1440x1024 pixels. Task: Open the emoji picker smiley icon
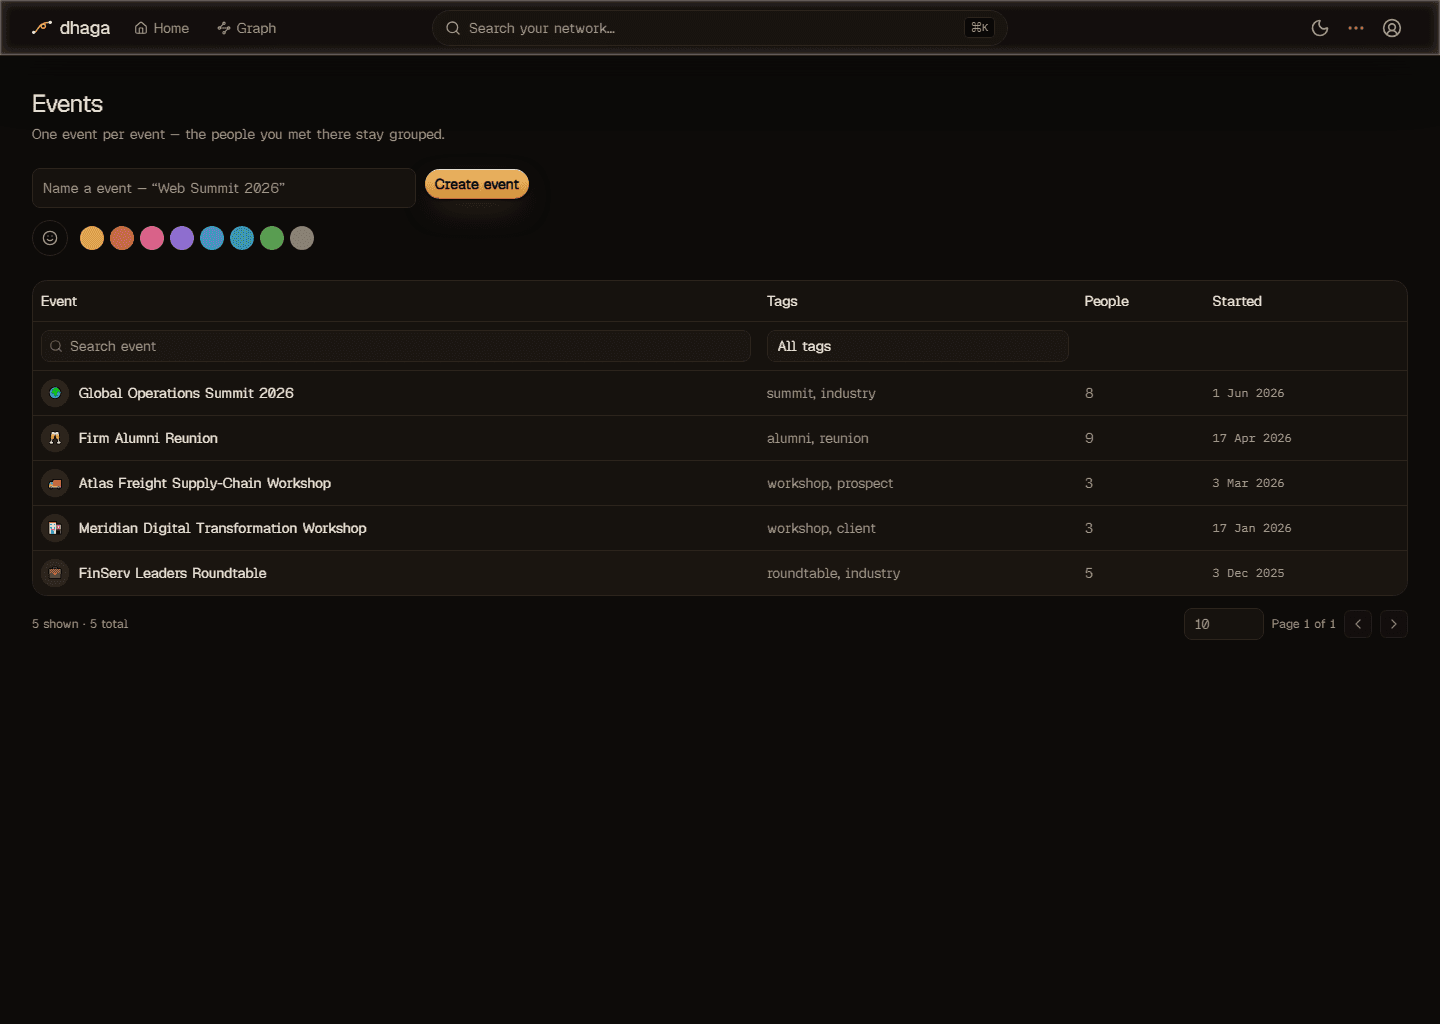click(x=50, y=238)
